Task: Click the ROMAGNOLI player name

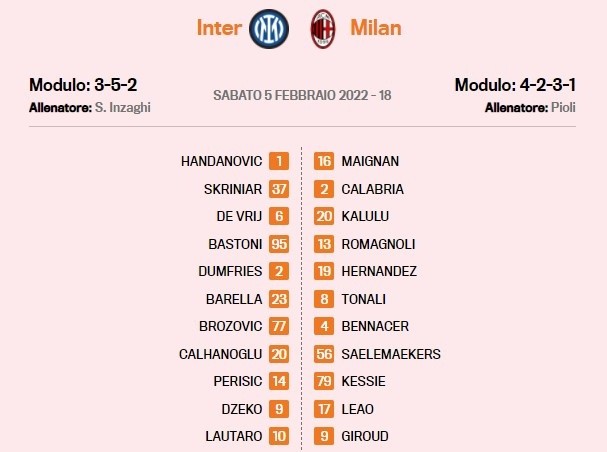Action: (x=378, y=244)
